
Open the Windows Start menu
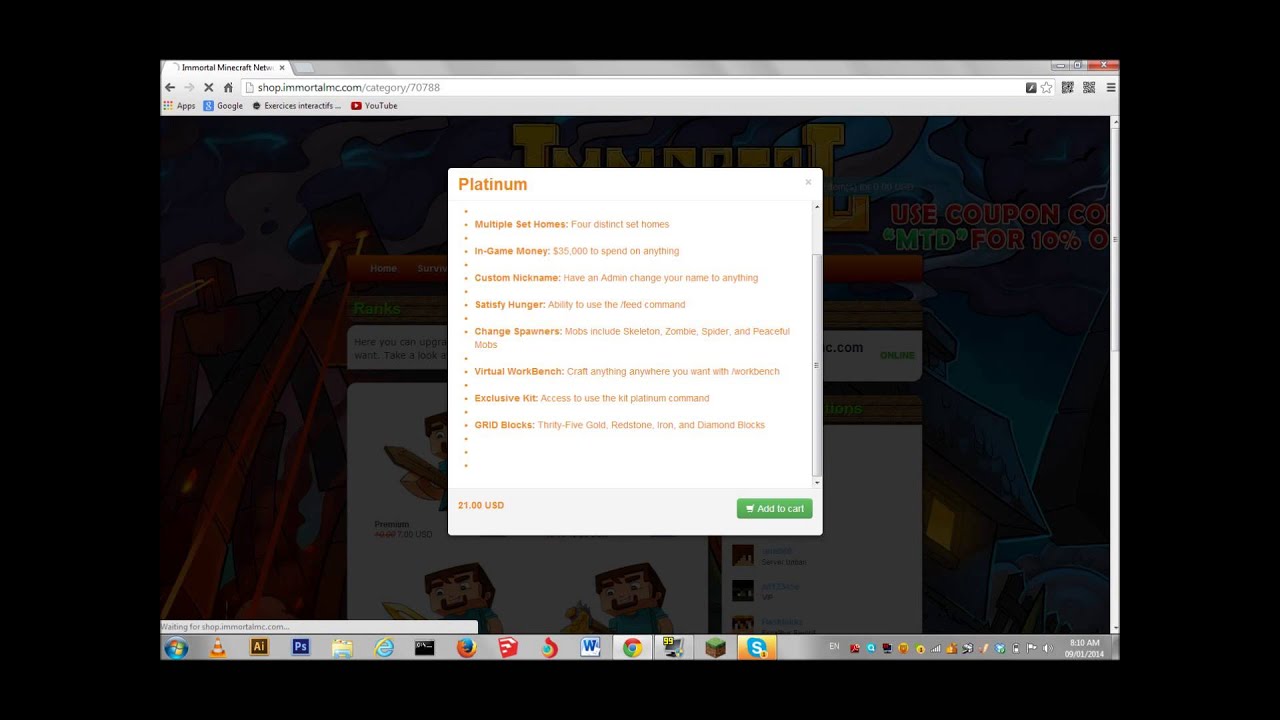[x=176, y=648]
